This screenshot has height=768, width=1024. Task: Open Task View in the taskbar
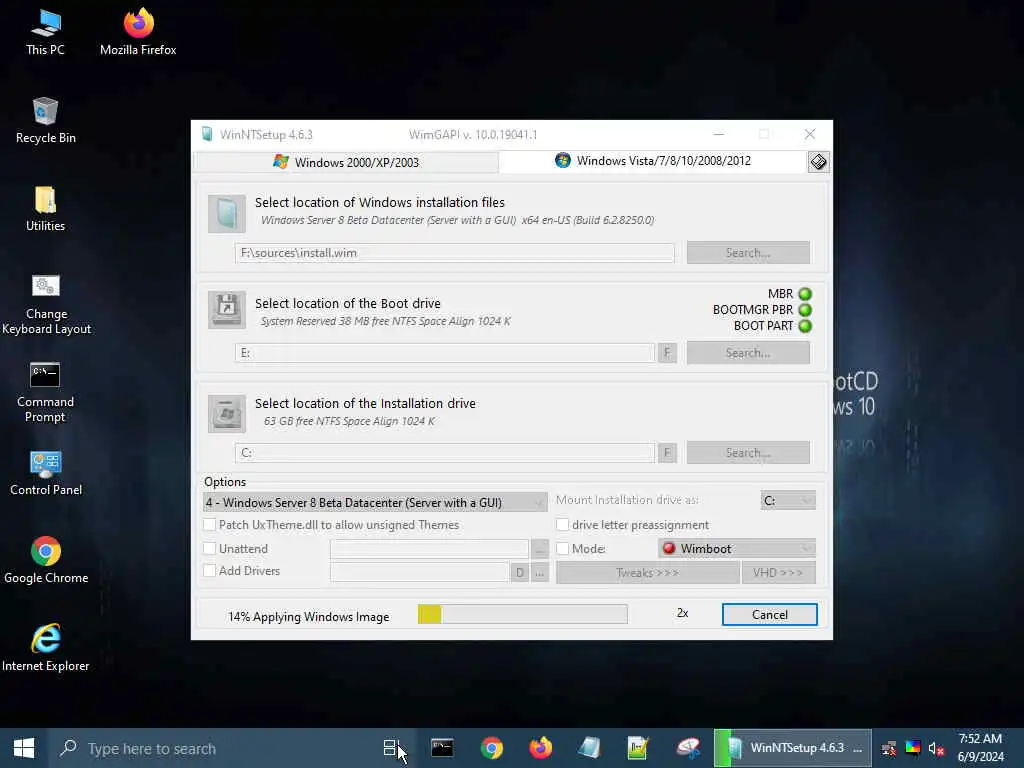(390, 748)
